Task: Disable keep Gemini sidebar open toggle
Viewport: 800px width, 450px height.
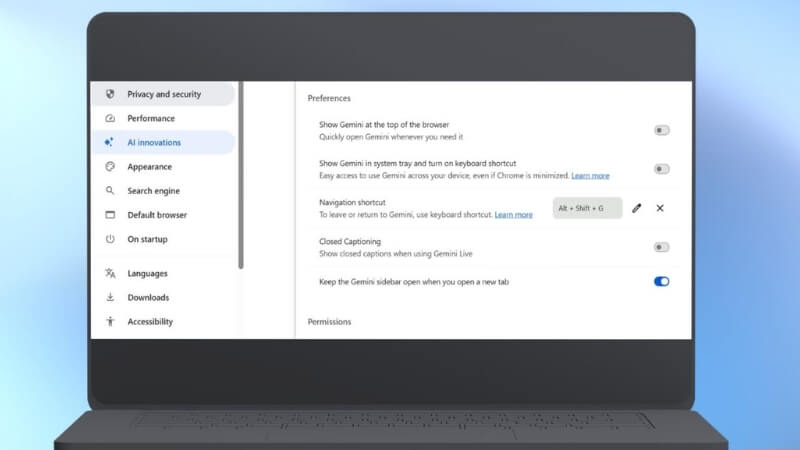Action: point(661,282)
